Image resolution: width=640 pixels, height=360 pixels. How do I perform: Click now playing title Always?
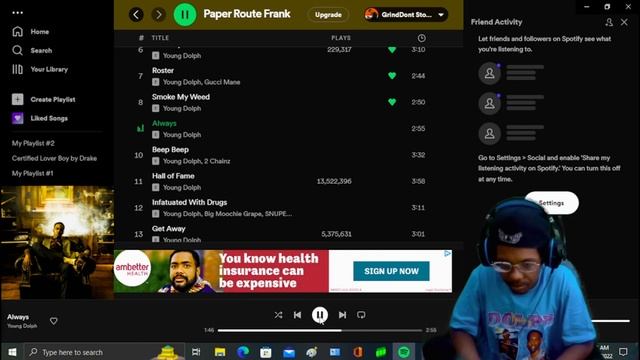pyautogui.click(x=18, y=317)
